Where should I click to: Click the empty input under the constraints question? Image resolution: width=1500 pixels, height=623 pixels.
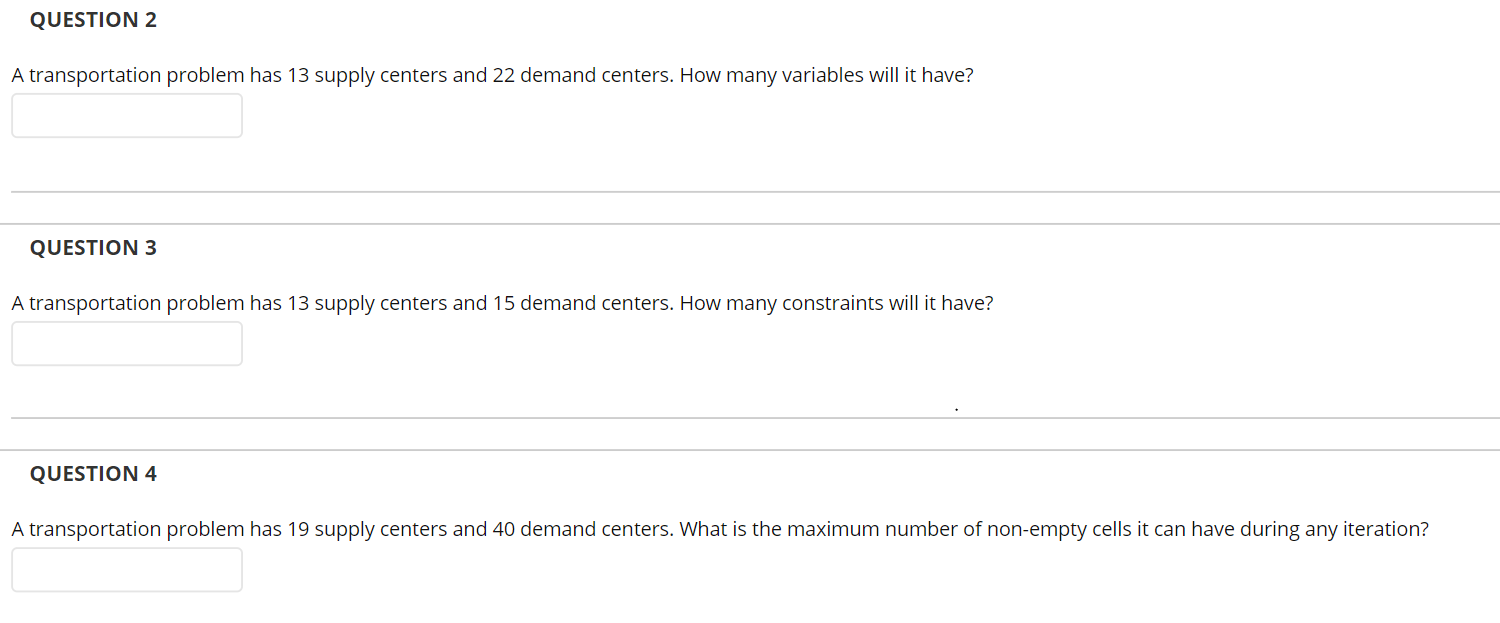click(127, 343)
